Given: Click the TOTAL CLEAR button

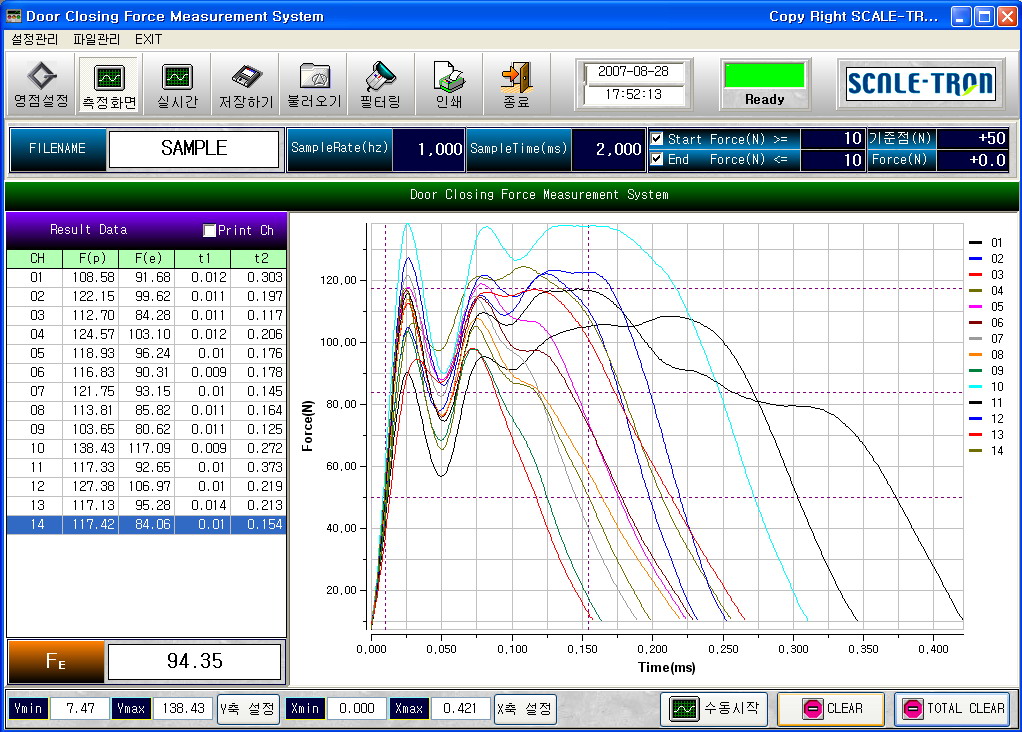Looking at the screenshot, I should click(x=954, y=708).
